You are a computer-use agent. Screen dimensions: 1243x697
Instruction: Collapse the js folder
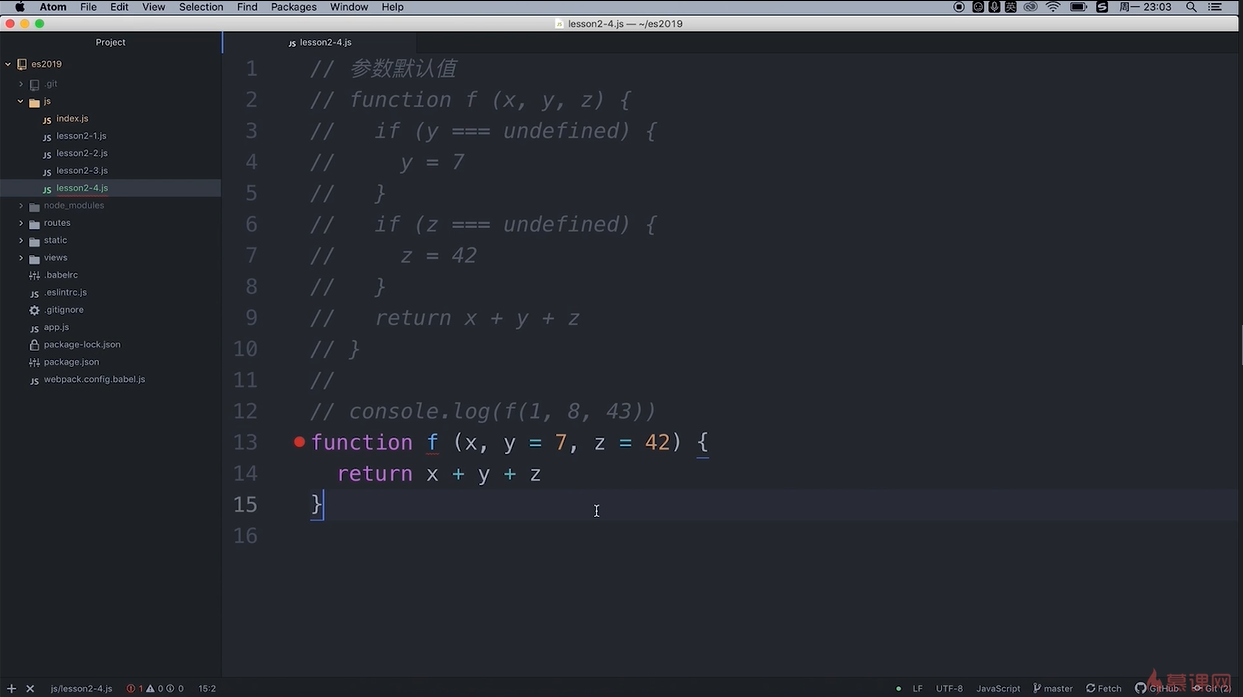pos(21,101)
